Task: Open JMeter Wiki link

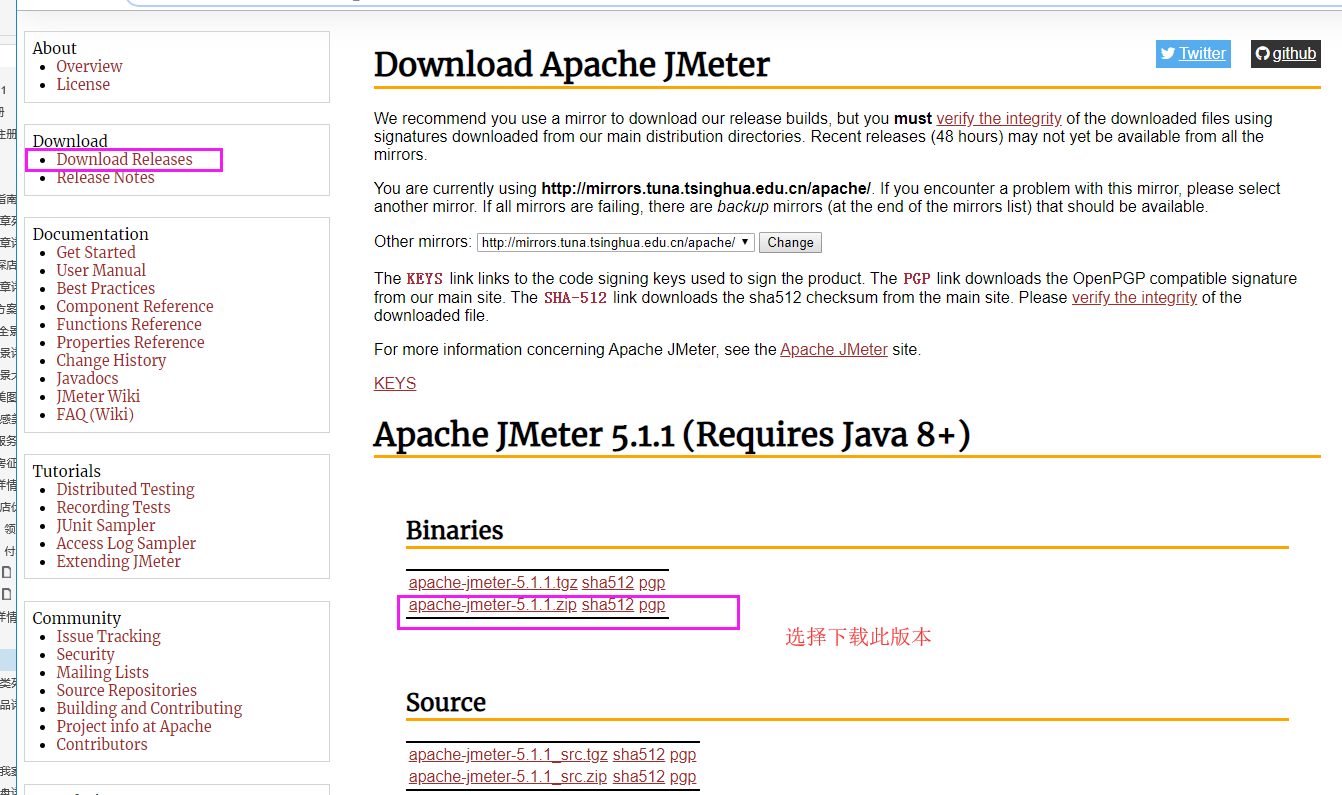Action: point(98,396)
